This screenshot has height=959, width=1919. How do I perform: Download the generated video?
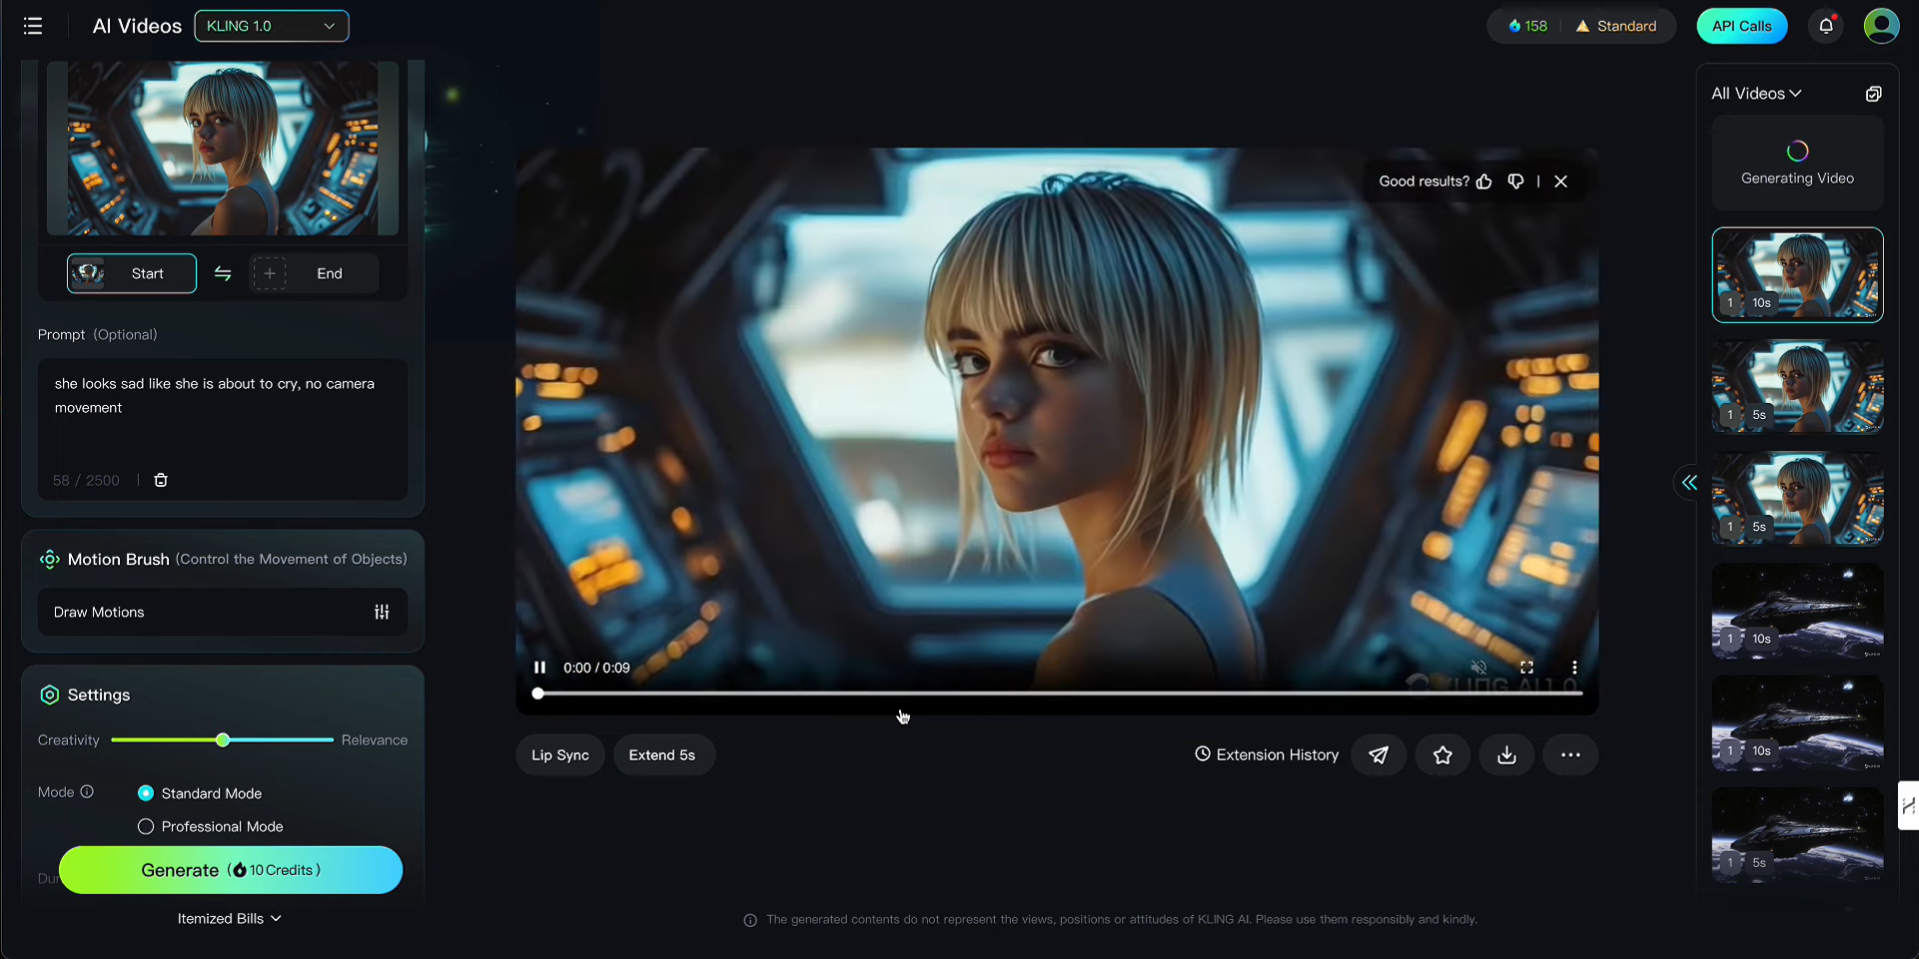(1506, 755)
